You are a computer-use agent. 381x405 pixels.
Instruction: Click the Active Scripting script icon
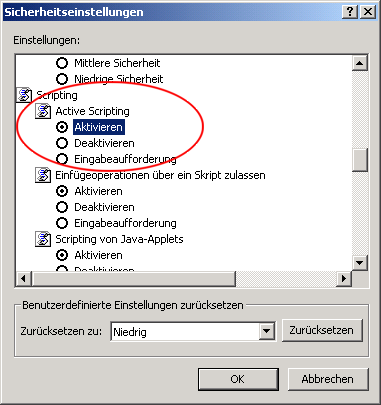(43, 111)
